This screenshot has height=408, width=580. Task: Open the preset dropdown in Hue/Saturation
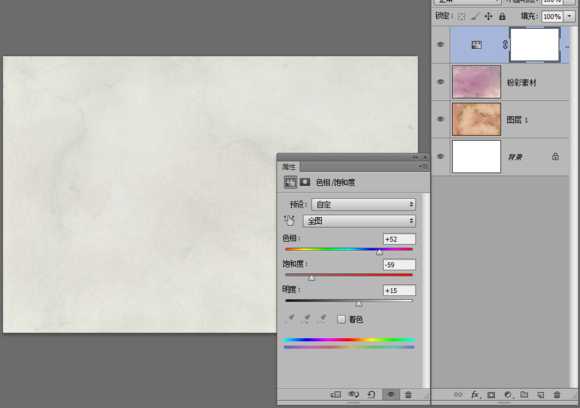pos(363,204)
